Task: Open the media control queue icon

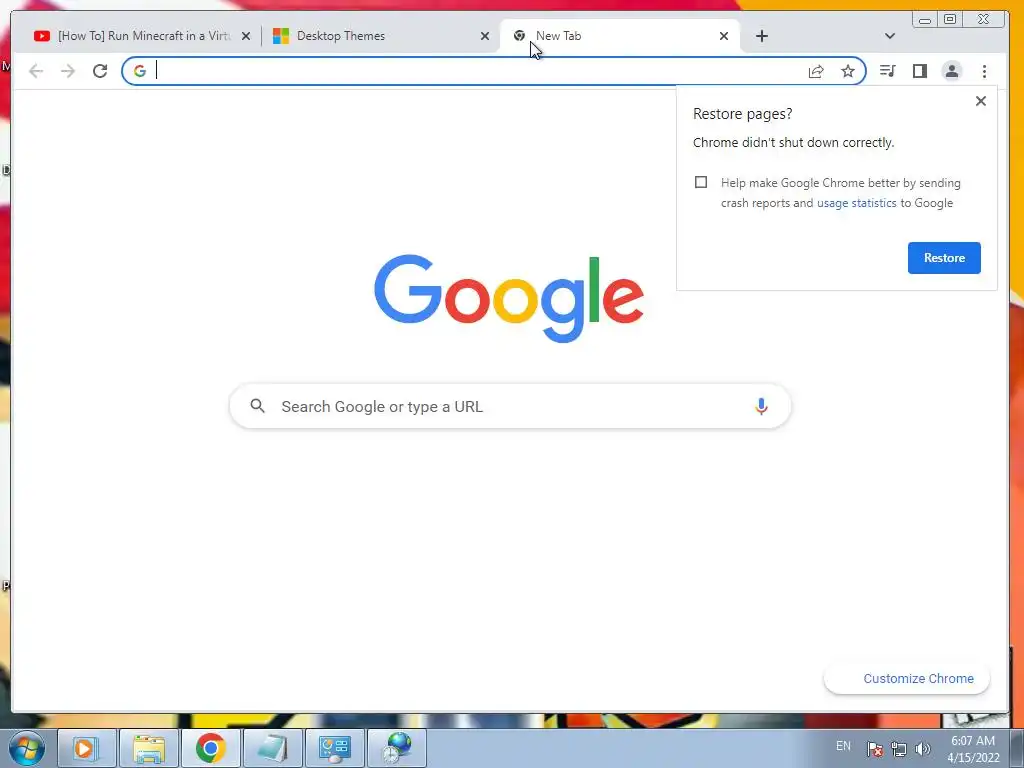Action: coord(887,71)
